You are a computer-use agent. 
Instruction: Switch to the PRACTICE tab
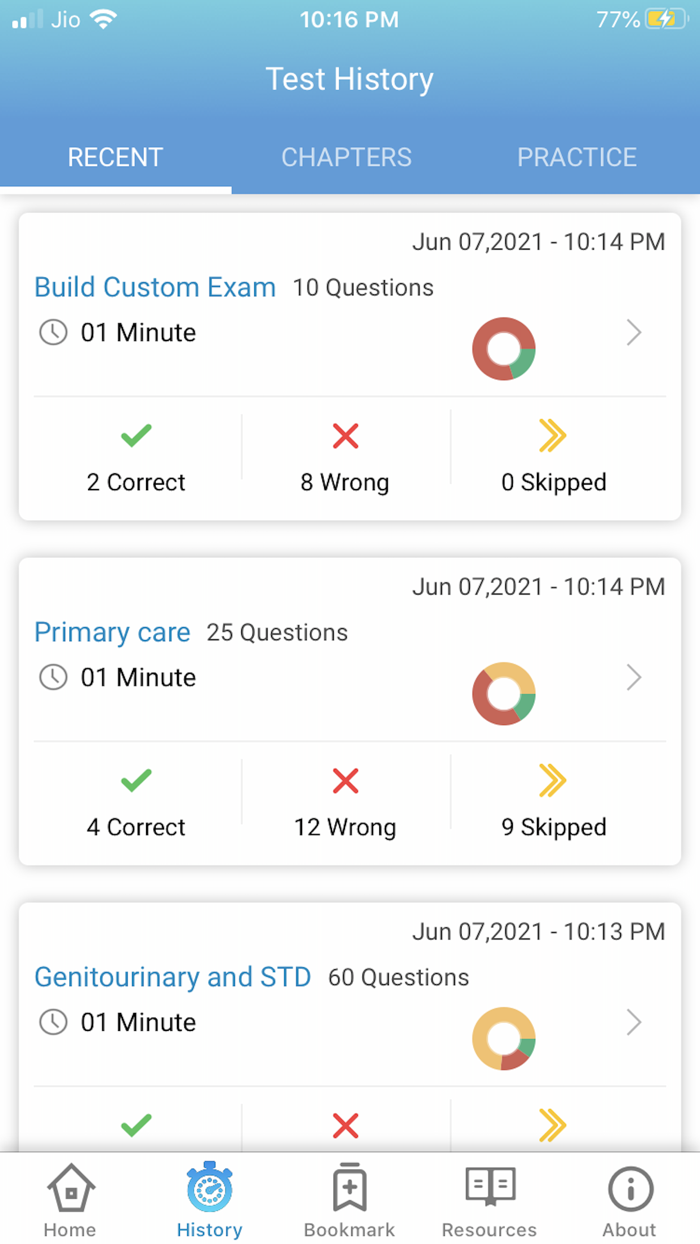coord(577,157)
